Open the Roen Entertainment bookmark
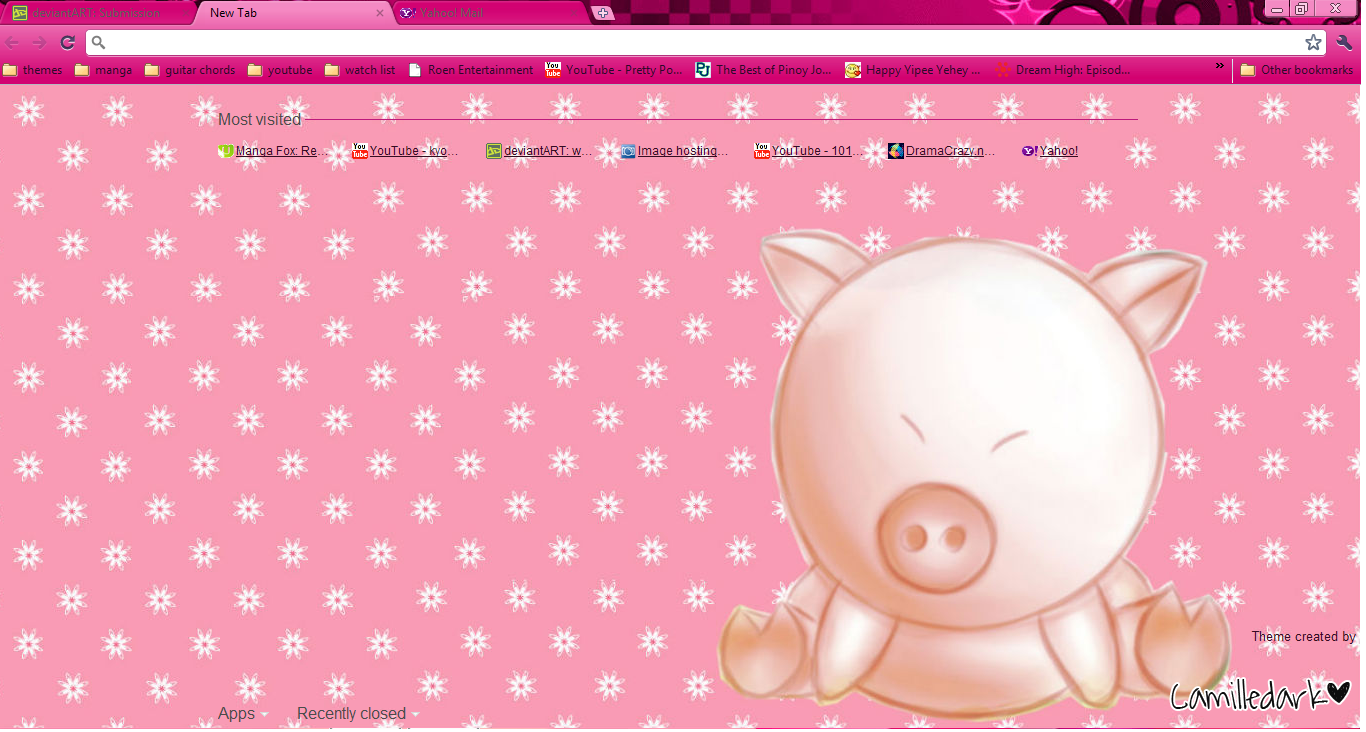Screen dimensions: 1366x732 (x=471, y=70)
